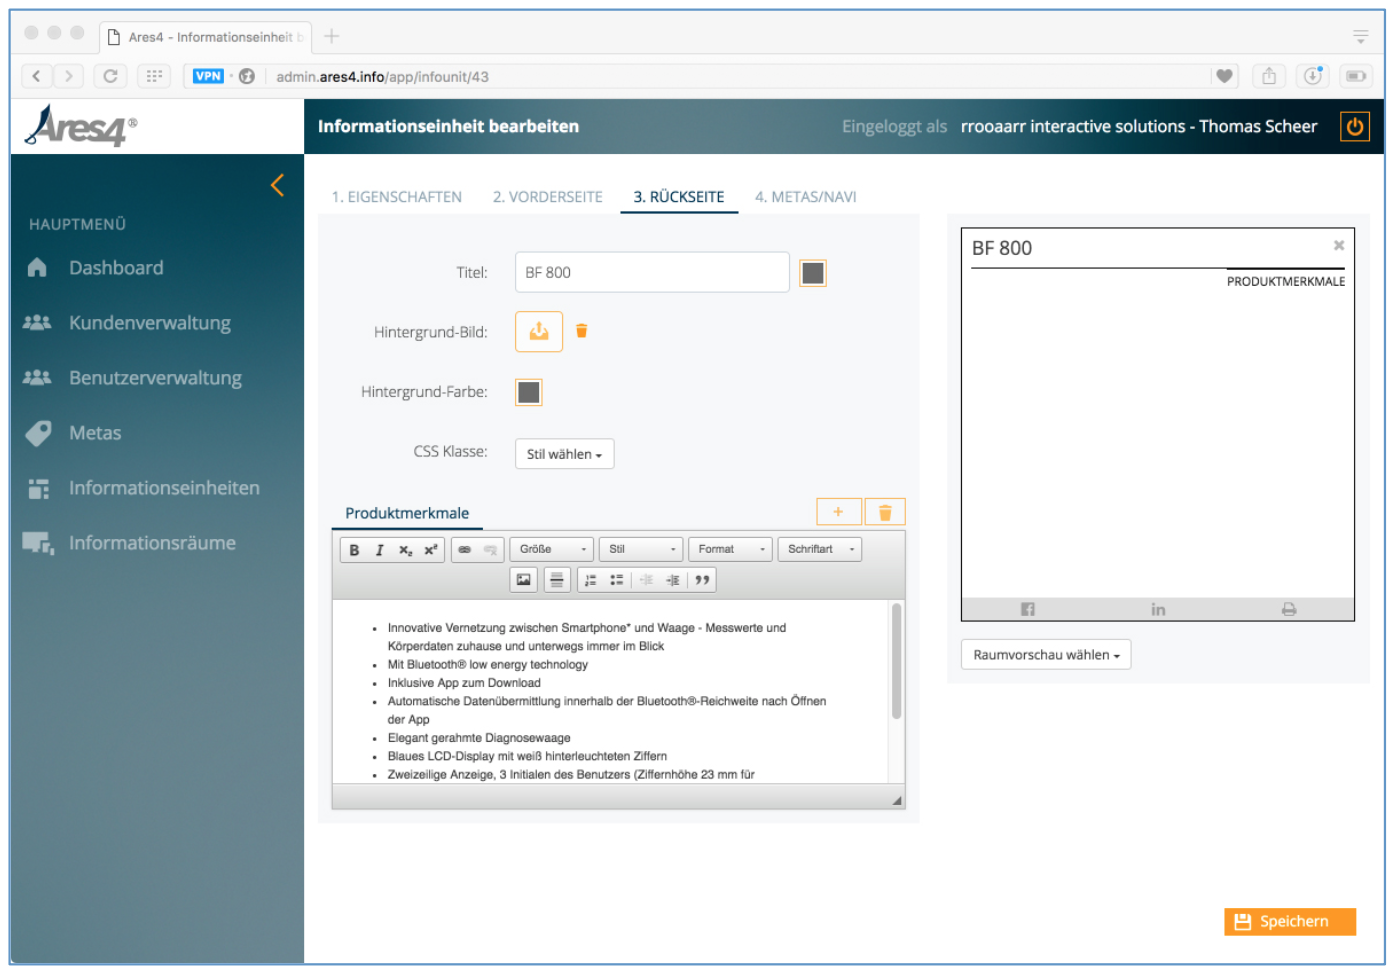Screen dimensions: 1390x970
Task: Switch to the 2. VORDERSEITE tab
Action: click(x=548, y=197)
